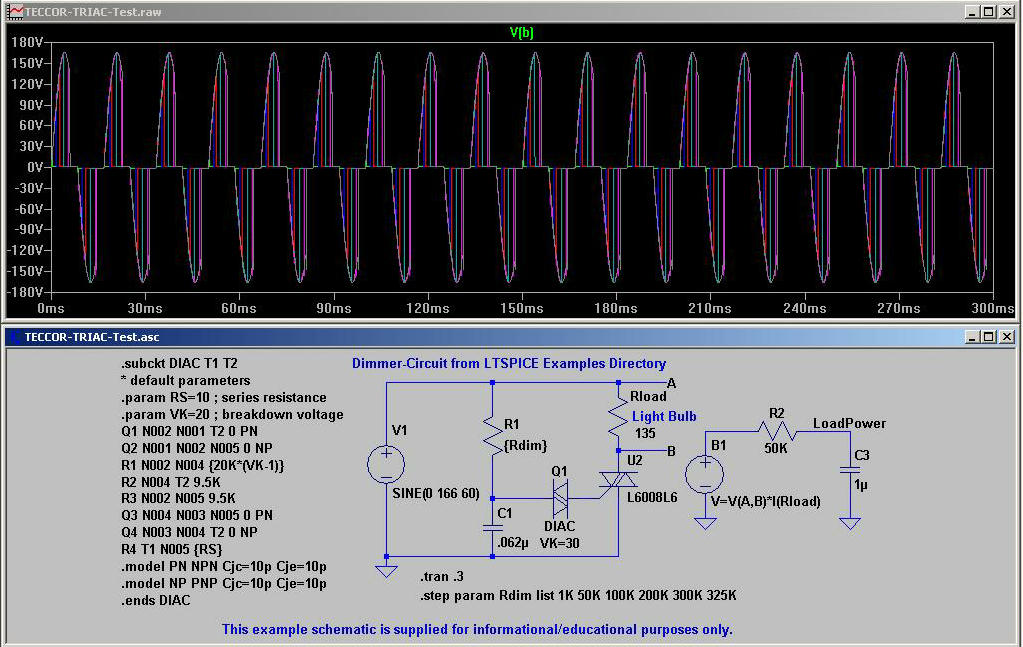Maximize the TECCOR-TRIAC-Test.asc schematic window

click(x=989, y=337)
